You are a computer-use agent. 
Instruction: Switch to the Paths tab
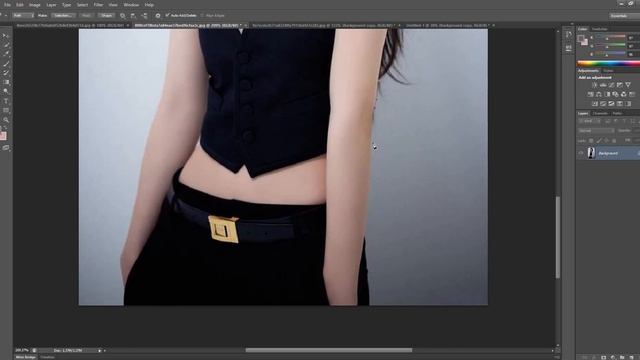pos(617,113)
